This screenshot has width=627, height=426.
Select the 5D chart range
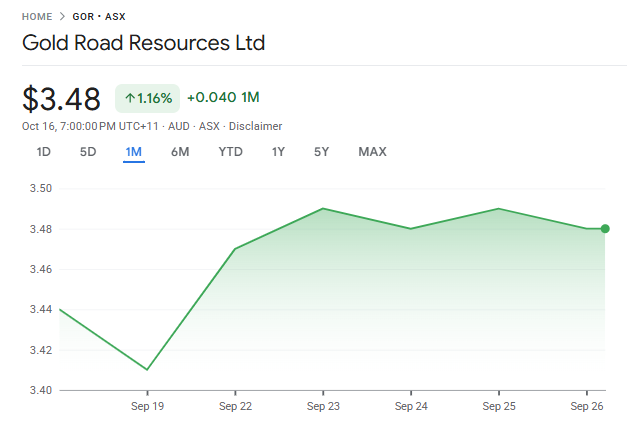tap(88, 152)
